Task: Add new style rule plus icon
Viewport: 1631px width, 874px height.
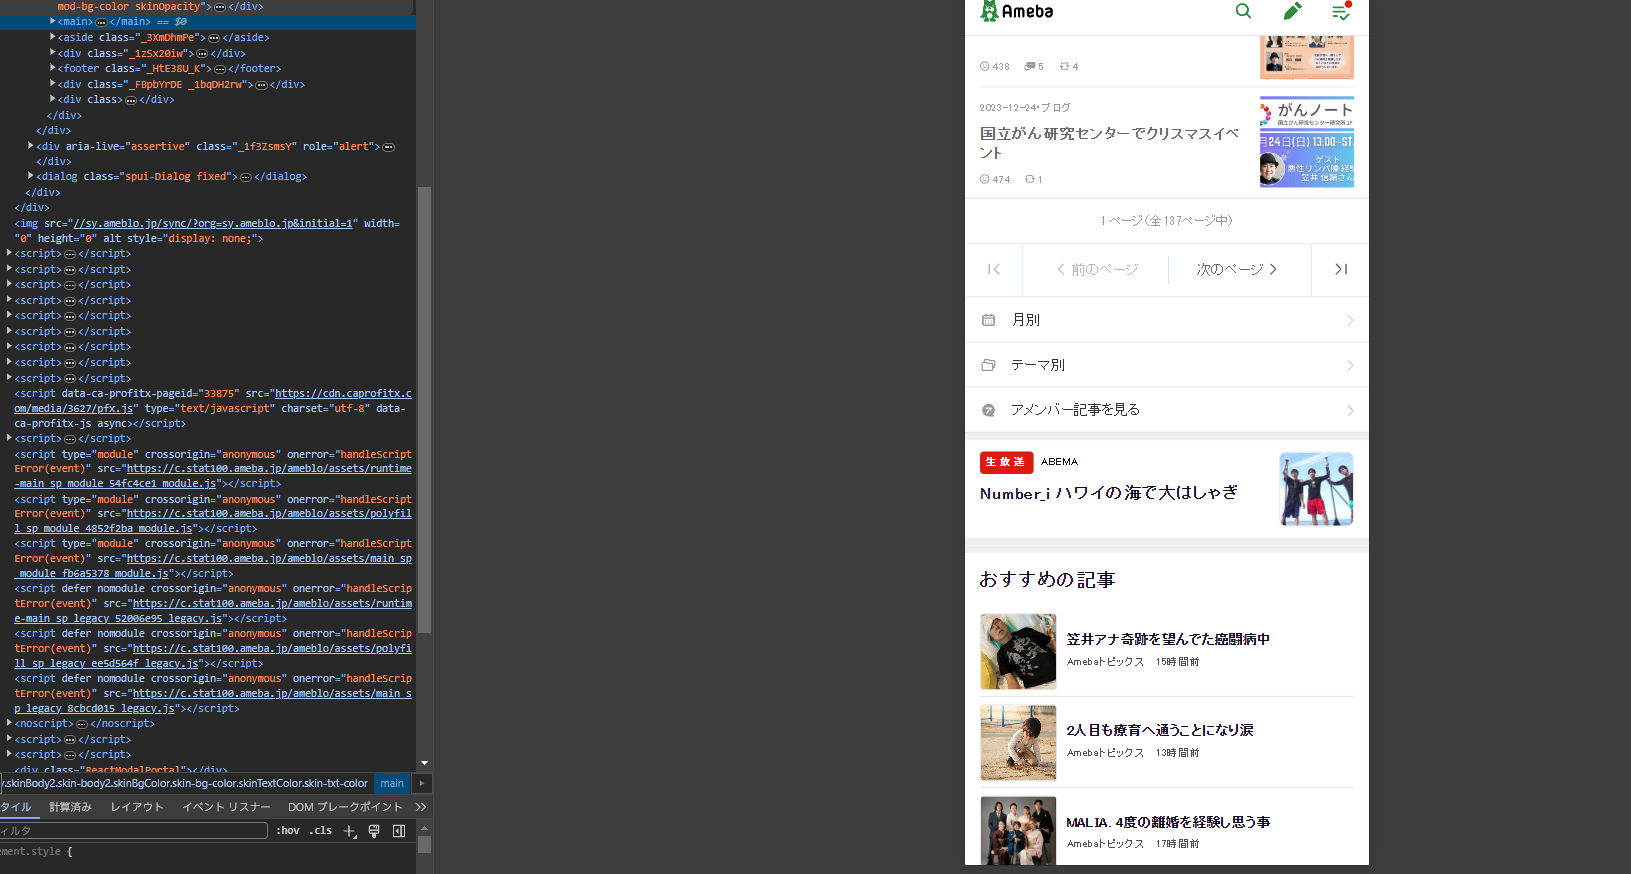Action: [x=350, y=831]
